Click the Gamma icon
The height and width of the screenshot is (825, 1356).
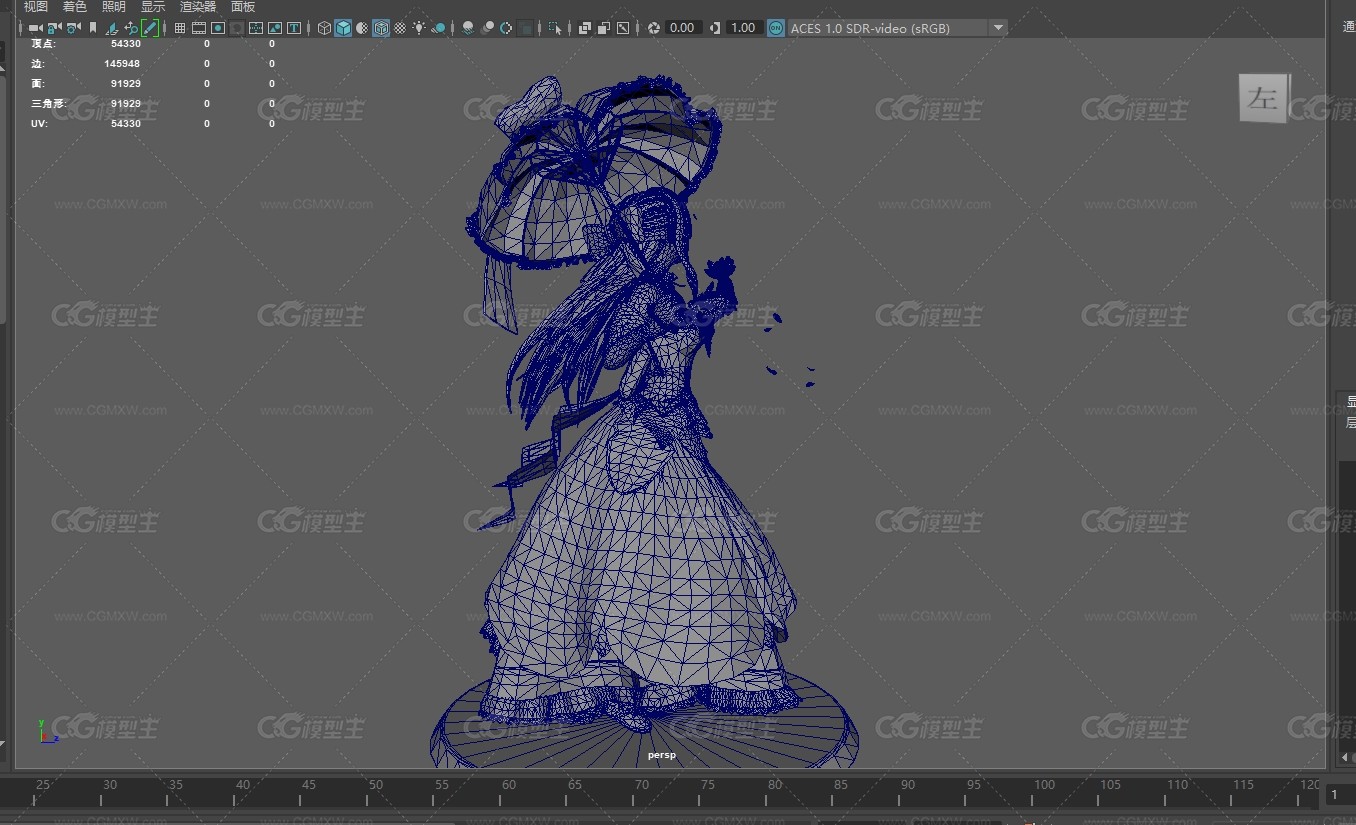coord(714,28)
